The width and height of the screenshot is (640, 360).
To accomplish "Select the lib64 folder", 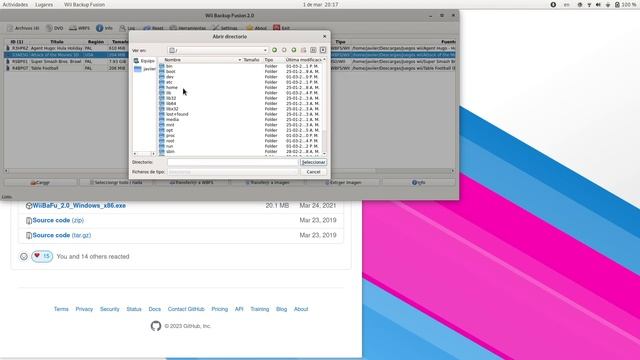I will [171, 104].
